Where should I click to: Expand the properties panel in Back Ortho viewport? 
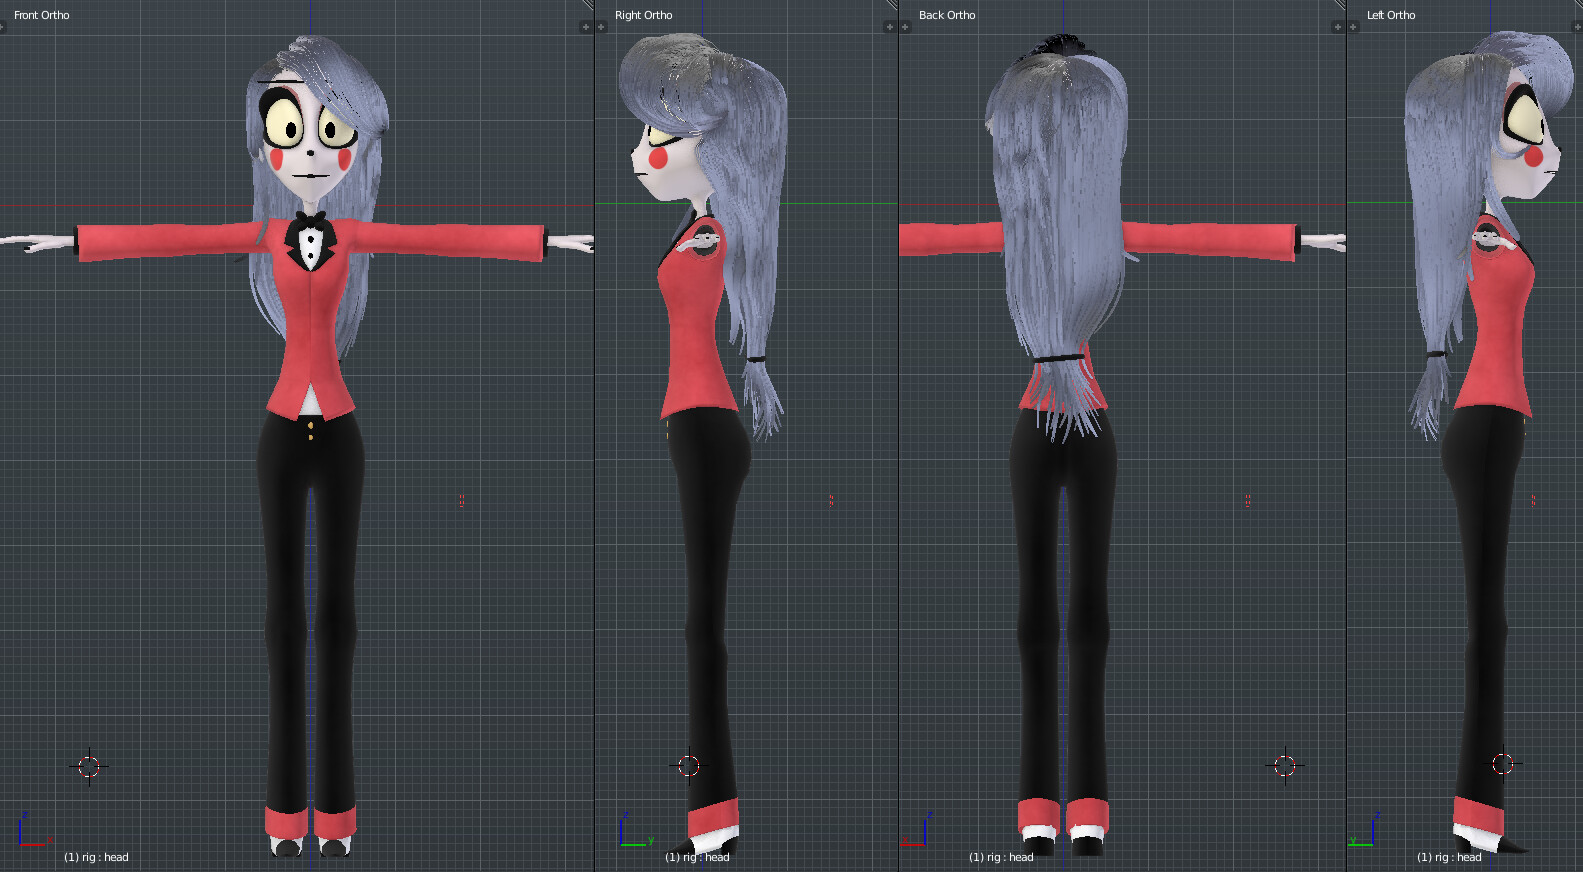point(1337,27)
